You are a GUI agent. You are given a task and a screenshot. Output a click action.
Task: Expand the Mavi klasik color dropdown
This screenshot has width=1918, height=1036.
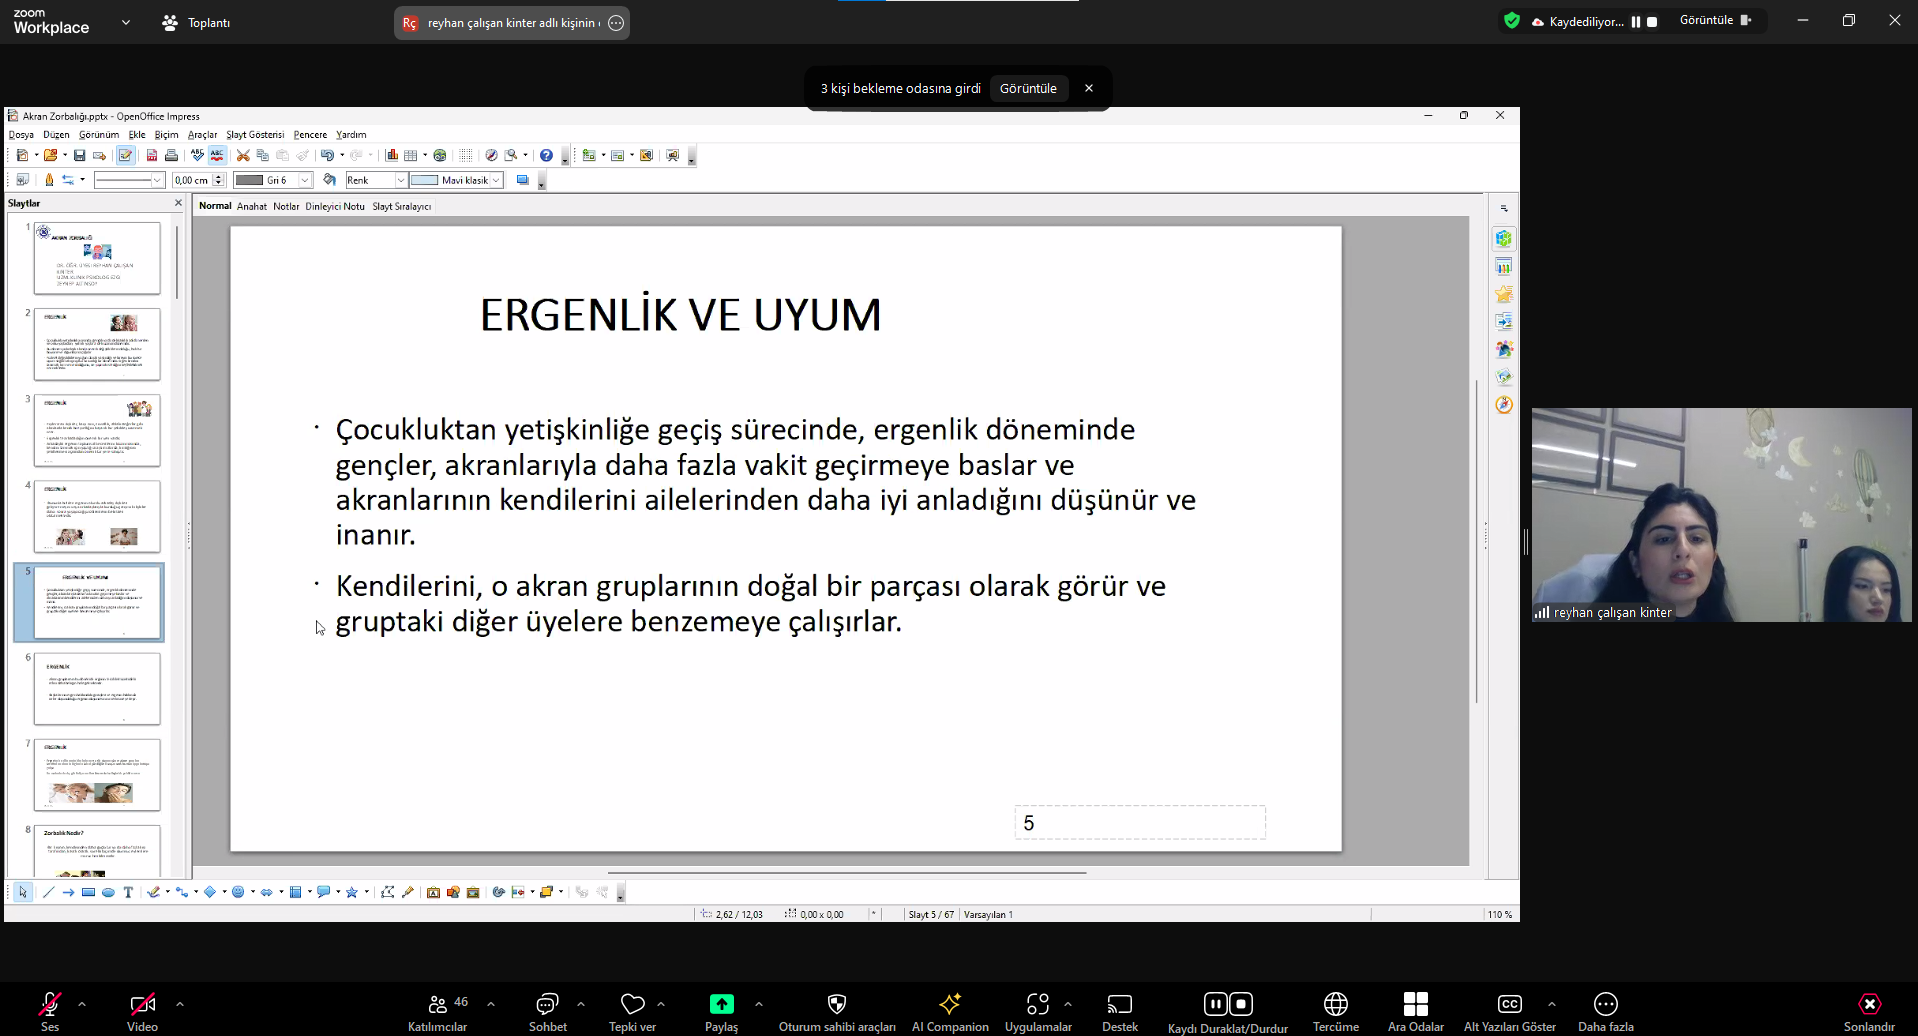pyautogui.click(x=496, y=180)
